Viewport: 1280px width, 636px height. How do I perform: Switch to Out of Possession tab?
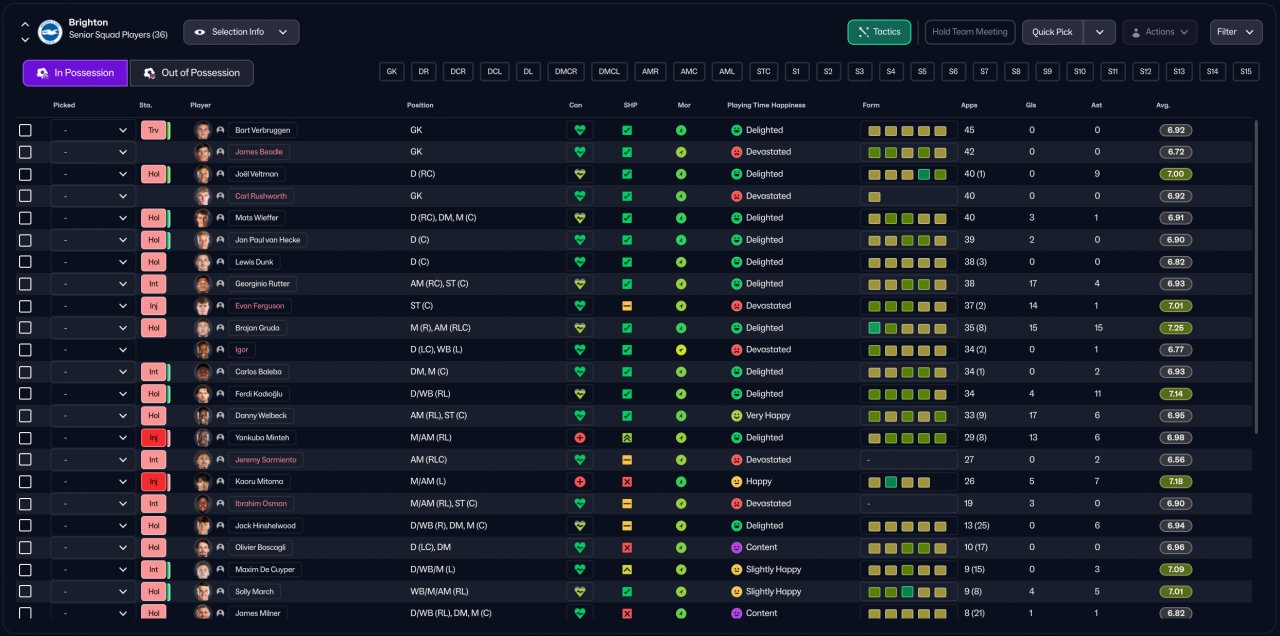pos(191,73)
